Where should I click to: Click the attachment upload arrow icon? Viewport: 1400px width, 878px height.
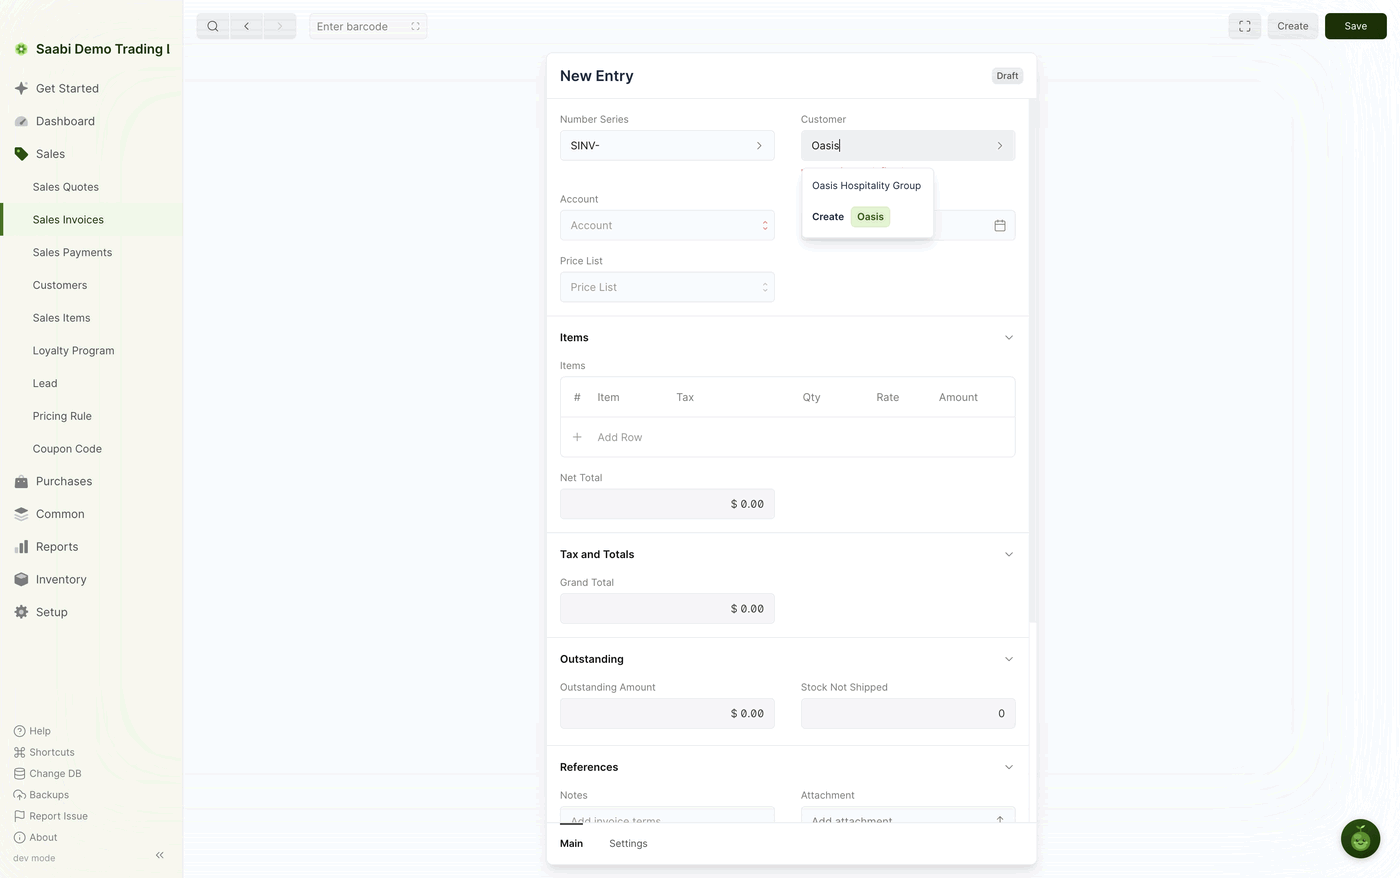[1000, 820]
